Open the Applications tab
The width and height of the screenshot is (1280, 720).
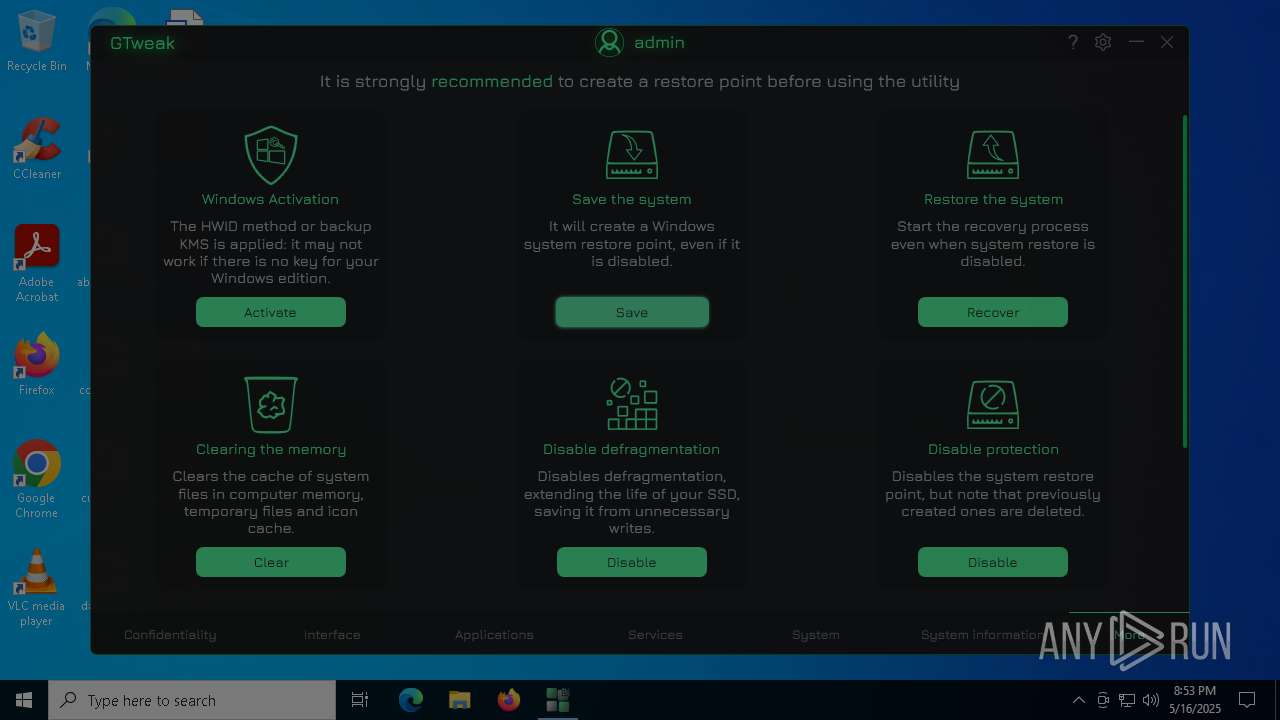point(494,634)
